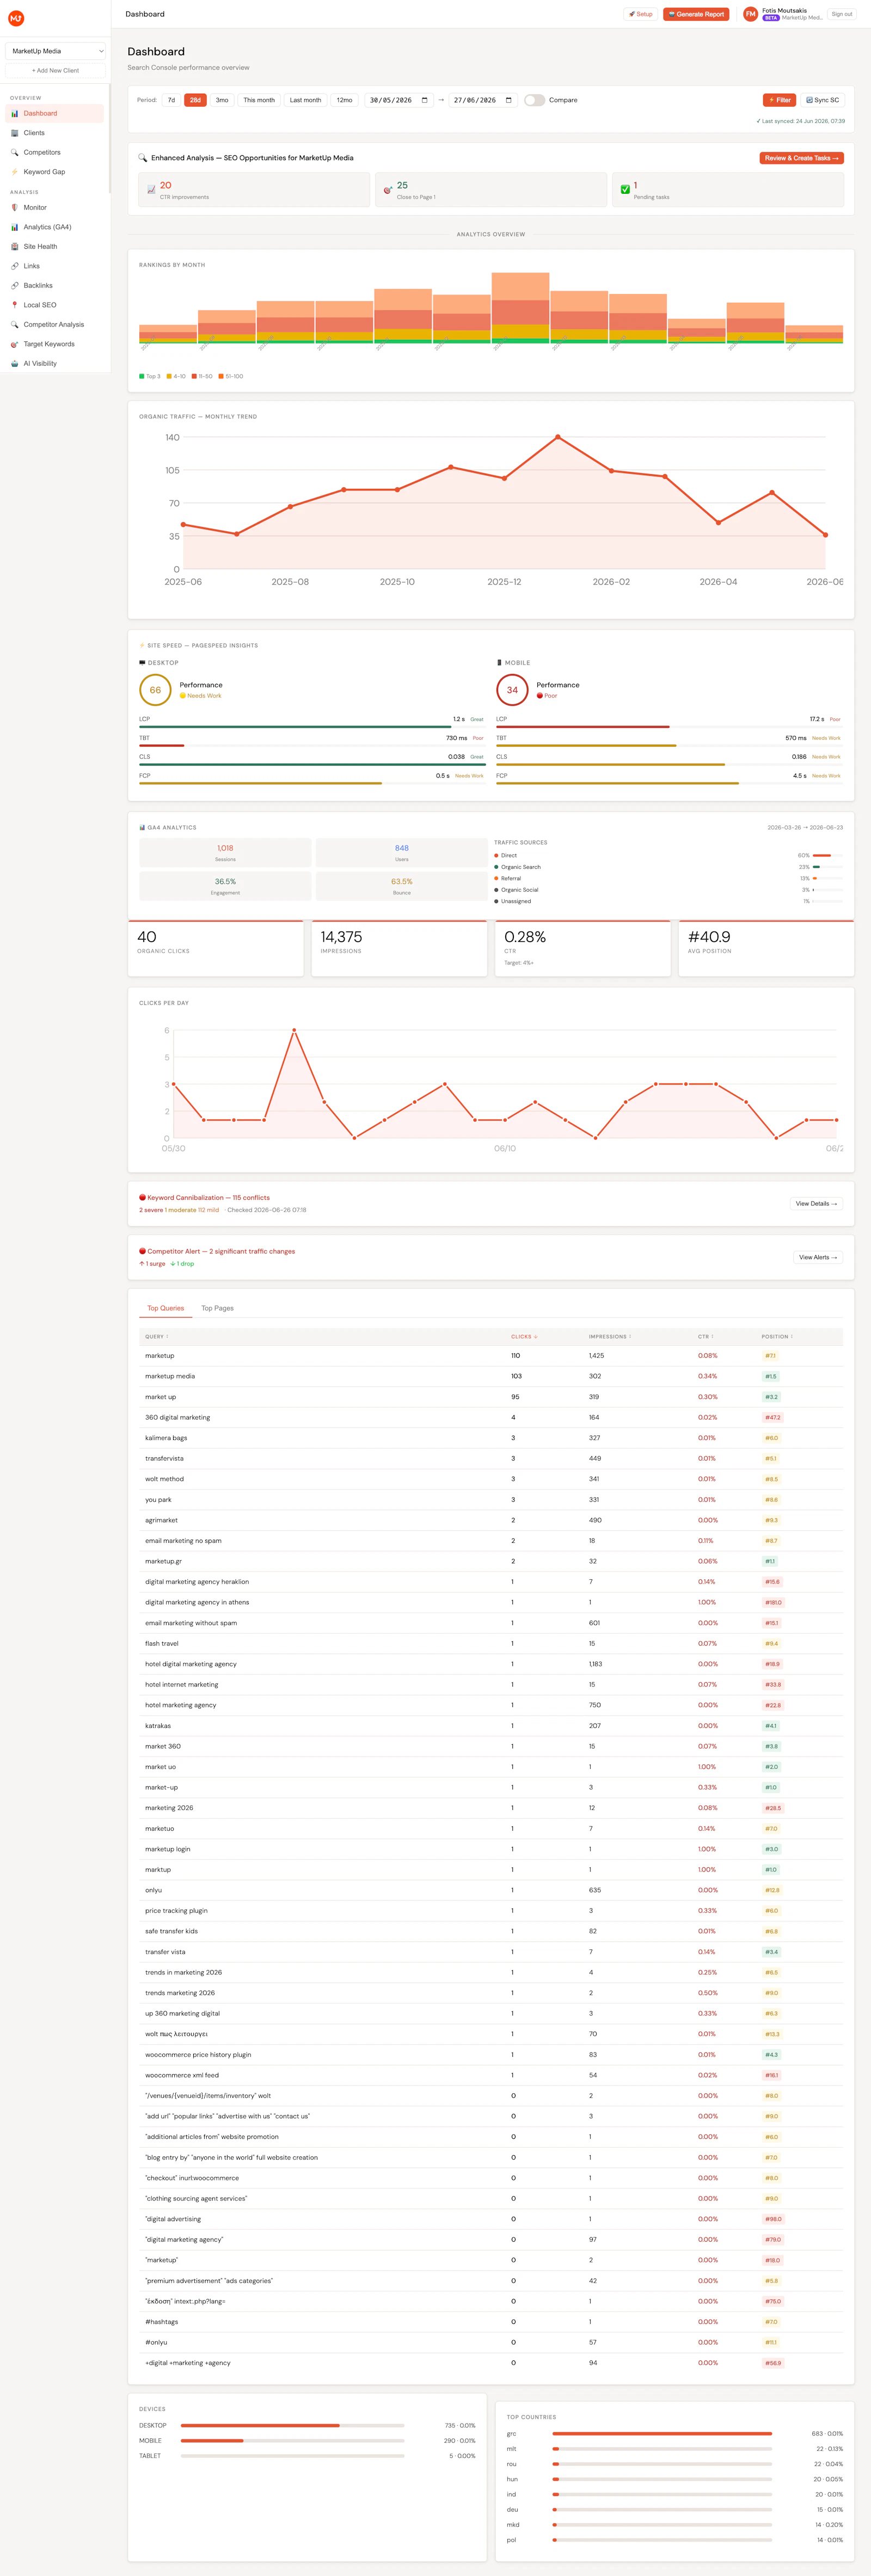The width and height of the screenshot is (871, 2576).
Task: Click the Close to Page 1 target icon
Action: 388,189
